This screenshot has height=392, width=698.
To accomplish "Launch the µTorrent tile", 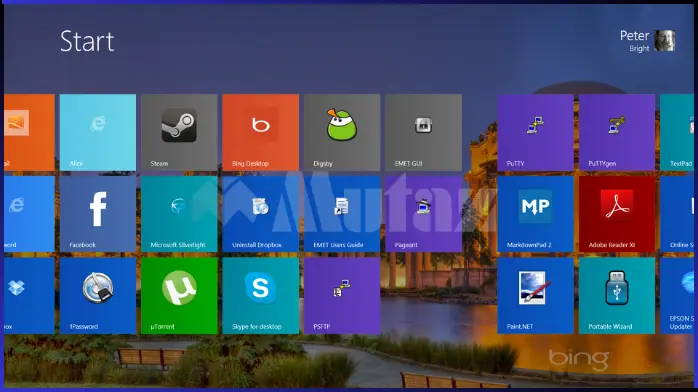I will coord(179,296).
